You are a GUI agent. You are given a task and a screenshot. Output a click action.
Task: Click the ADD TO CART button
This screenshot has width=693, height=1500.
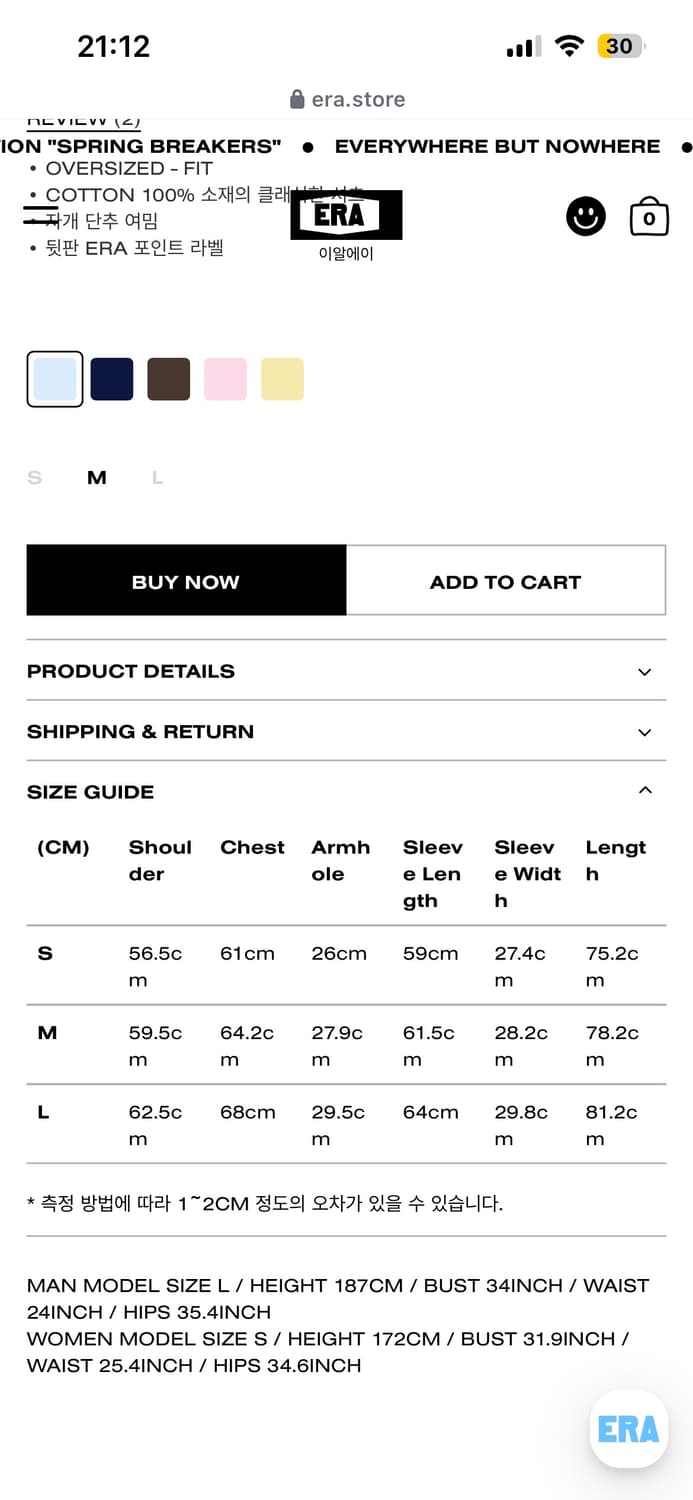(x=505, y=581)
